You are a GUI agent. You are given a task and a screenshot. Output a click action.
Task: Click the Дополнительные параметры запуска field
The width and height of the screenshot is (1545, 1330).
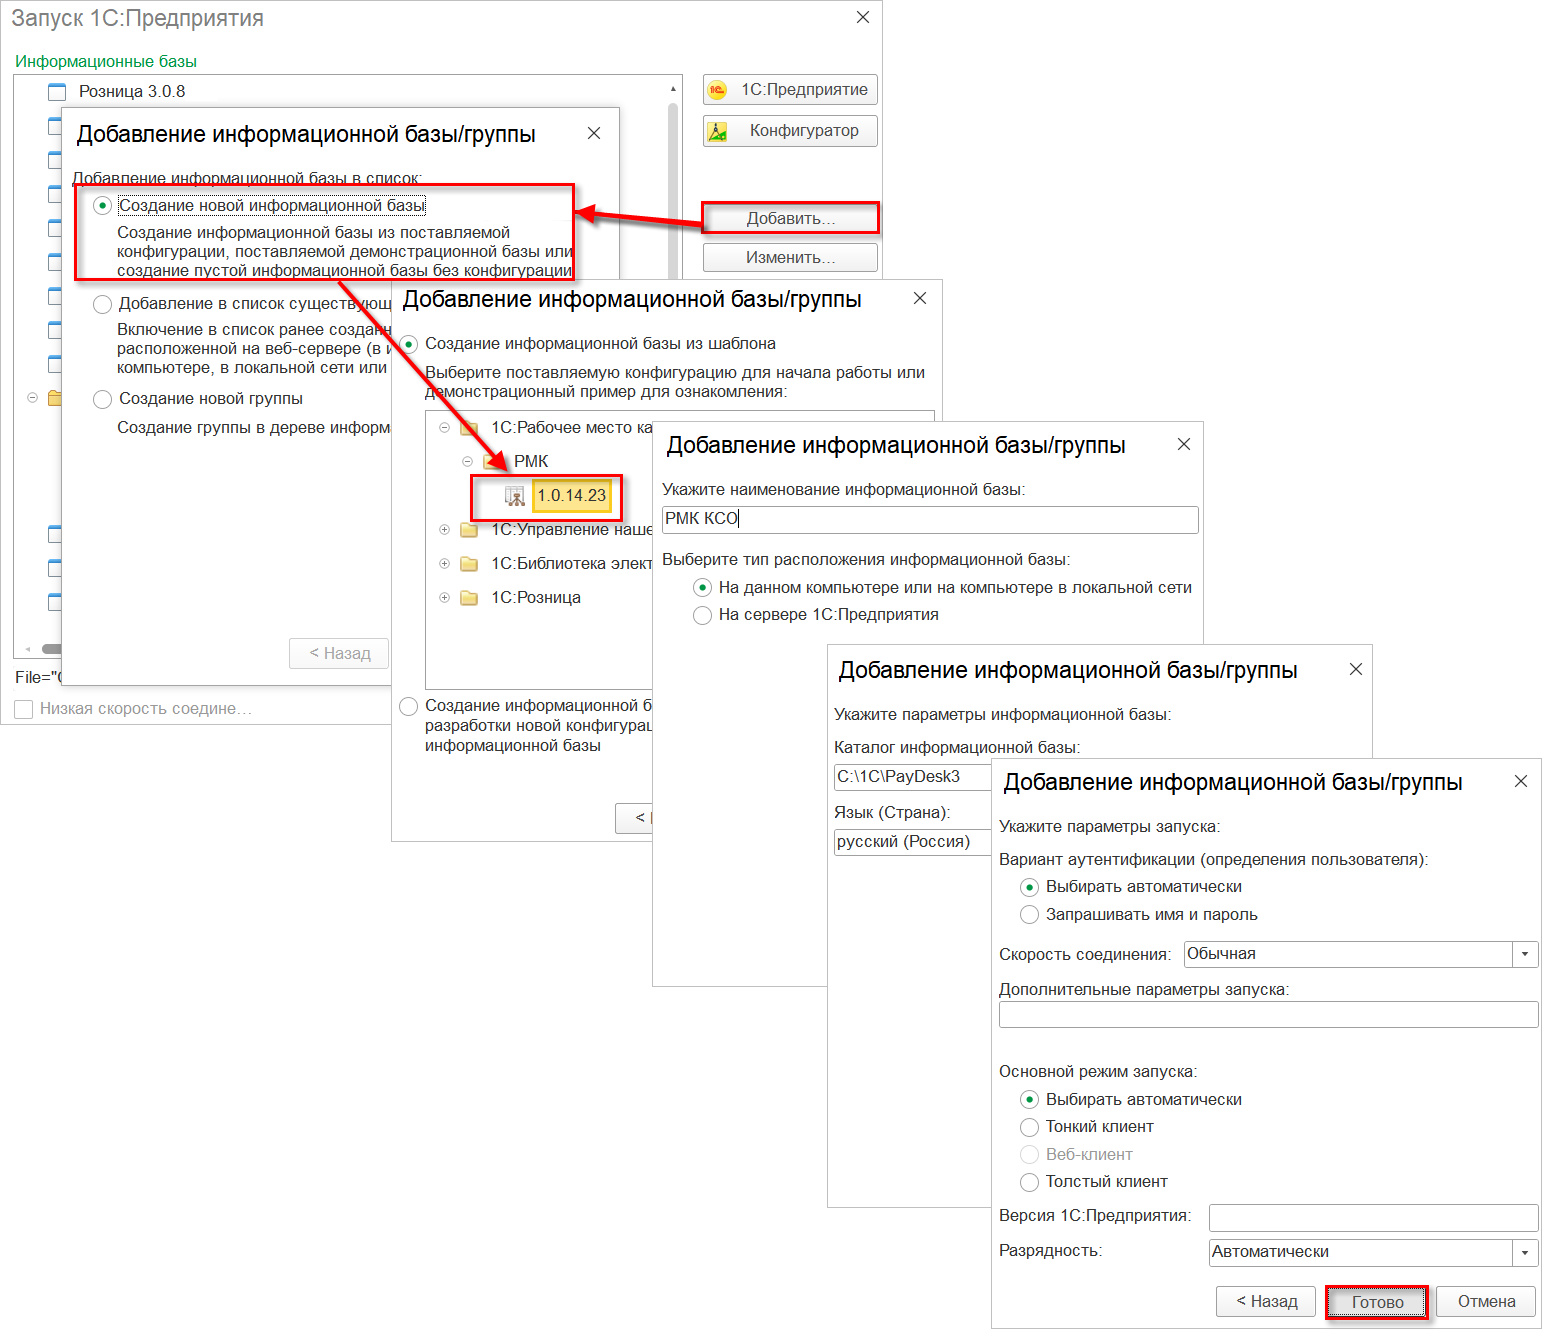click(x=1268, y=1014)
